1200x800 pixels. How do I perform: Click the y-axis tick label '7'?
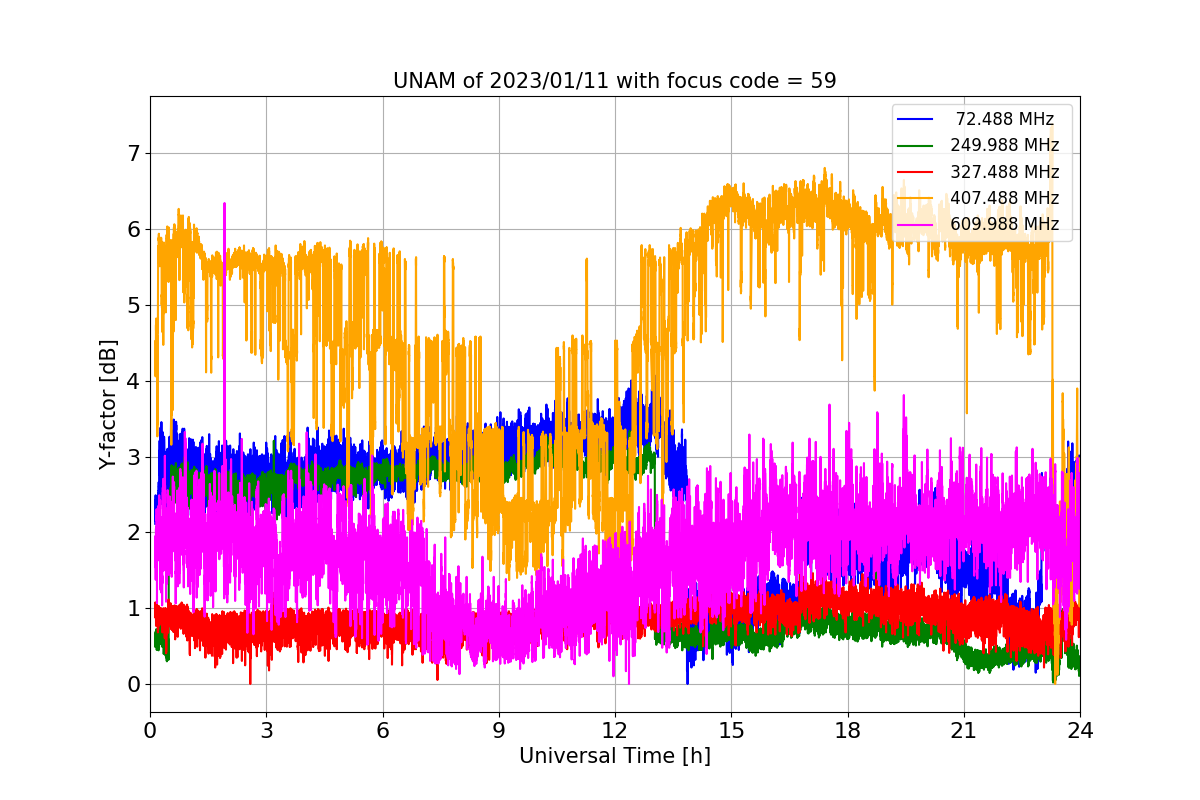[132, 154]
